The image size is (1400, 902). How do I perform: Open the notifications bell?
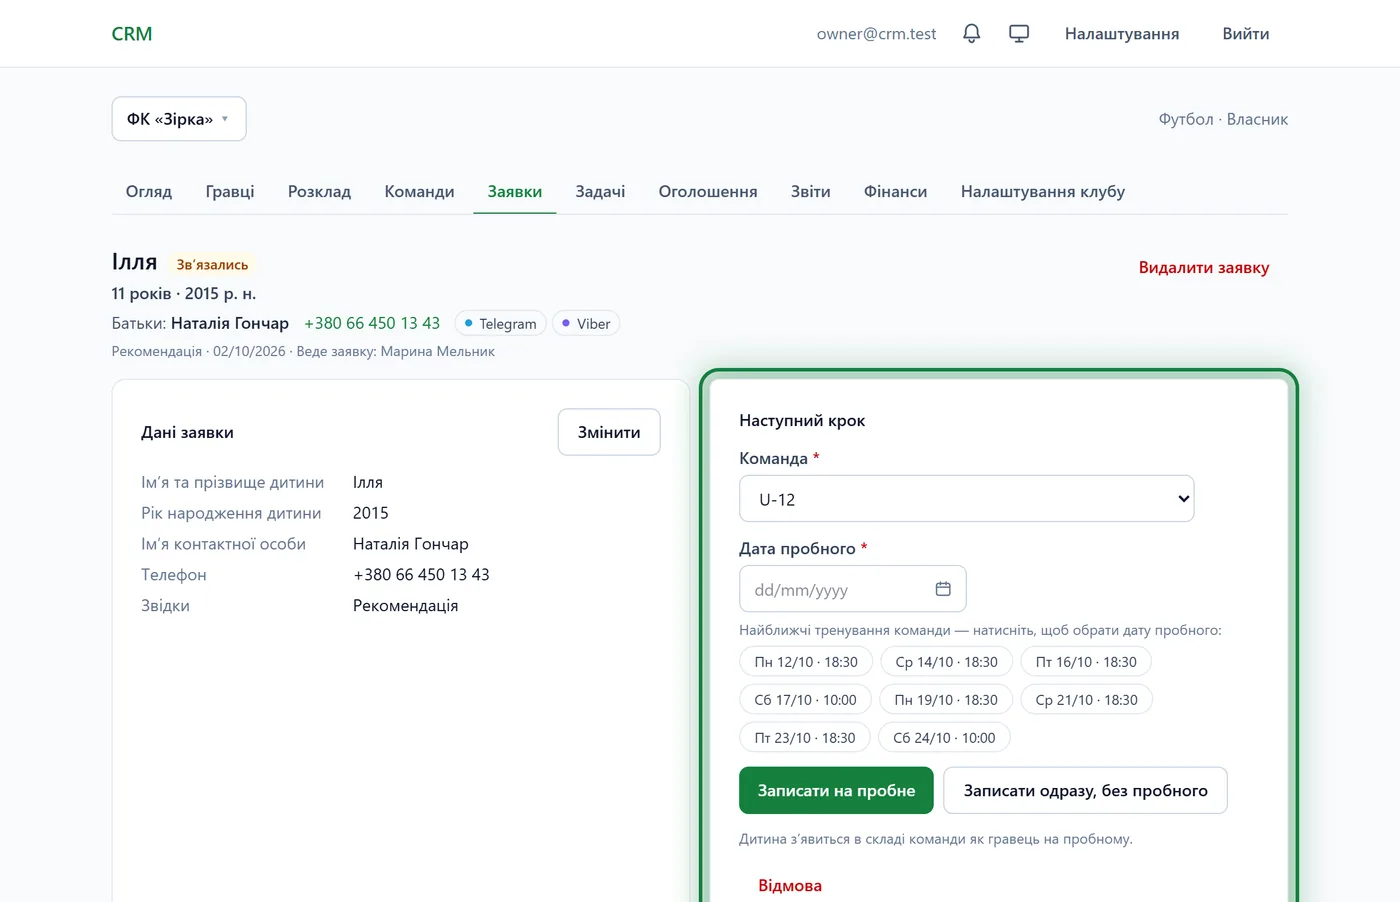click(x=971, y=34)
